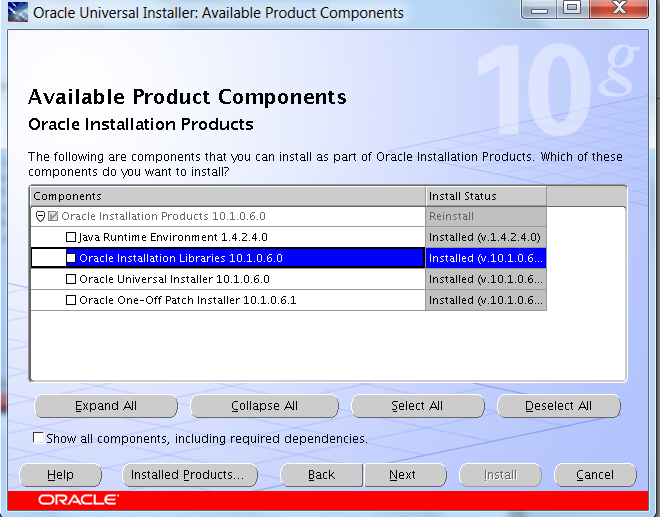Click the Deselect All button
This screenshot has width=660, height=517.
[559, 406]
